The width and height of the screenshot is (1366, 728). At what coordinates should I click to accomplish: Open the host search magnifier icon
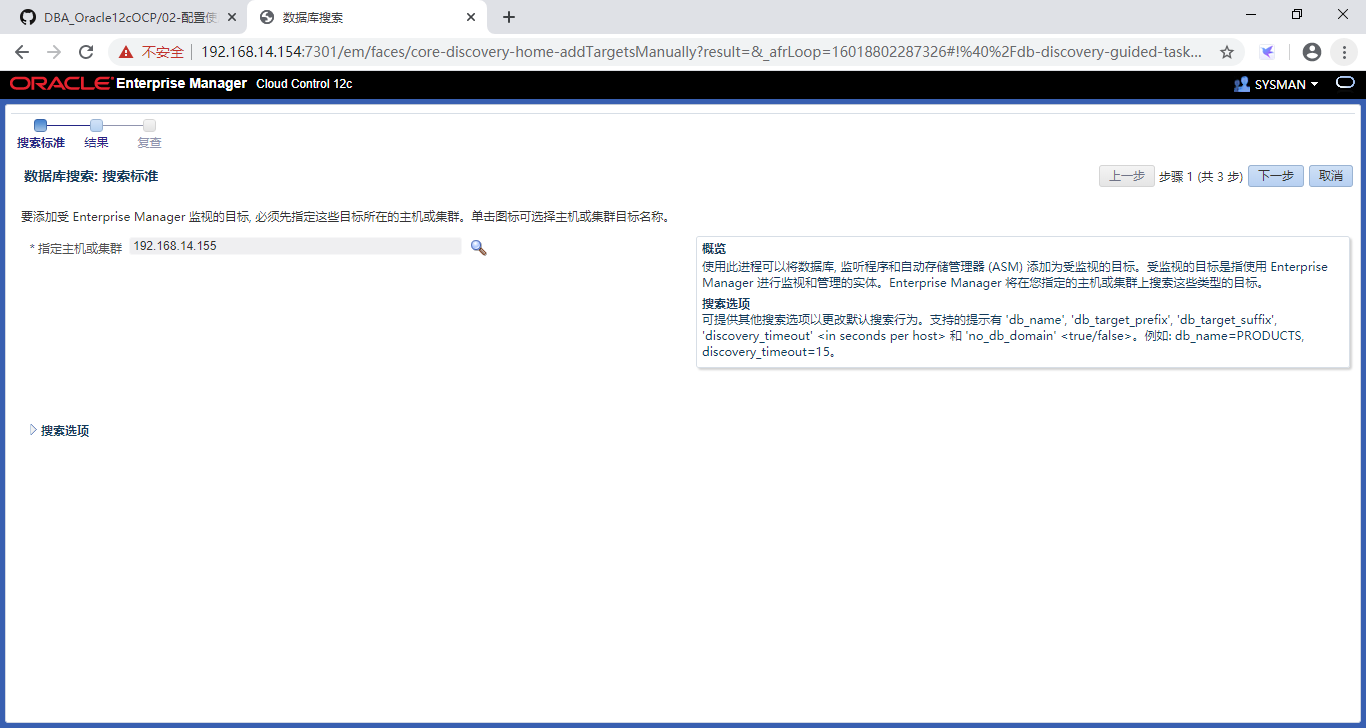point(478,247)
